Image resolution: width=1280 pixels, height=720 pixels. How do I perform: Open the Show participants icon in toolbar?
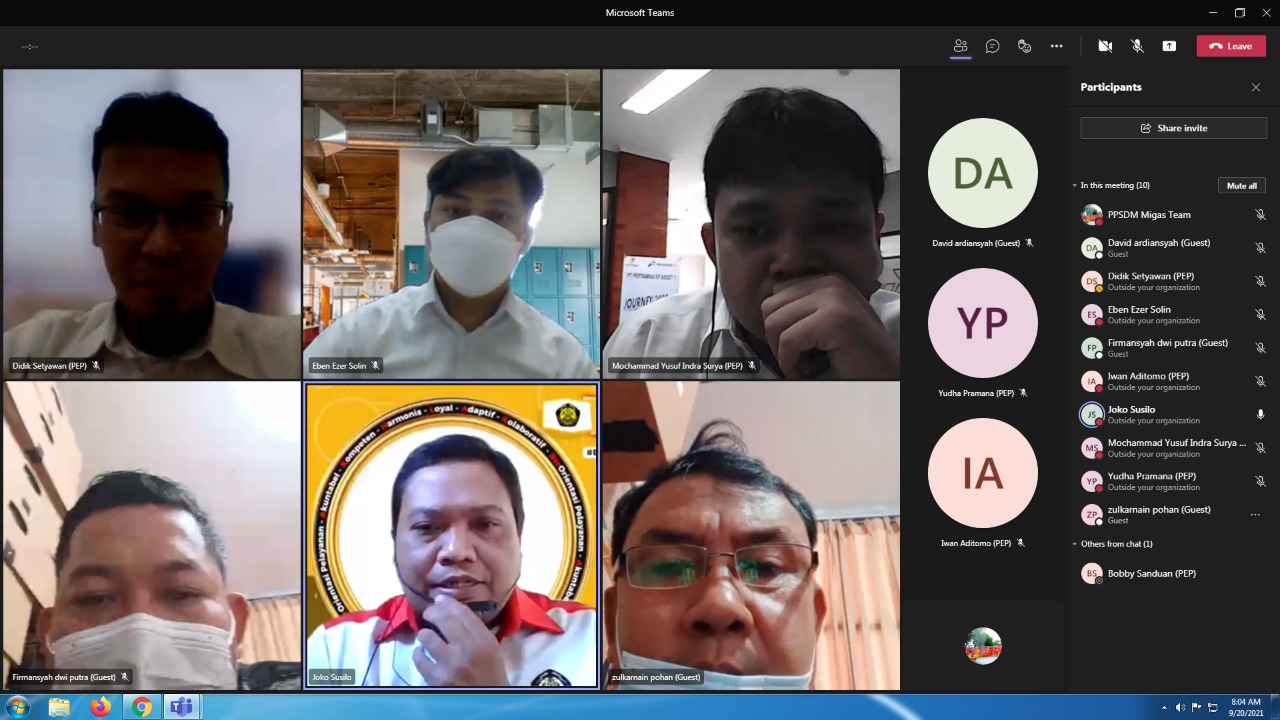[960, 46]
